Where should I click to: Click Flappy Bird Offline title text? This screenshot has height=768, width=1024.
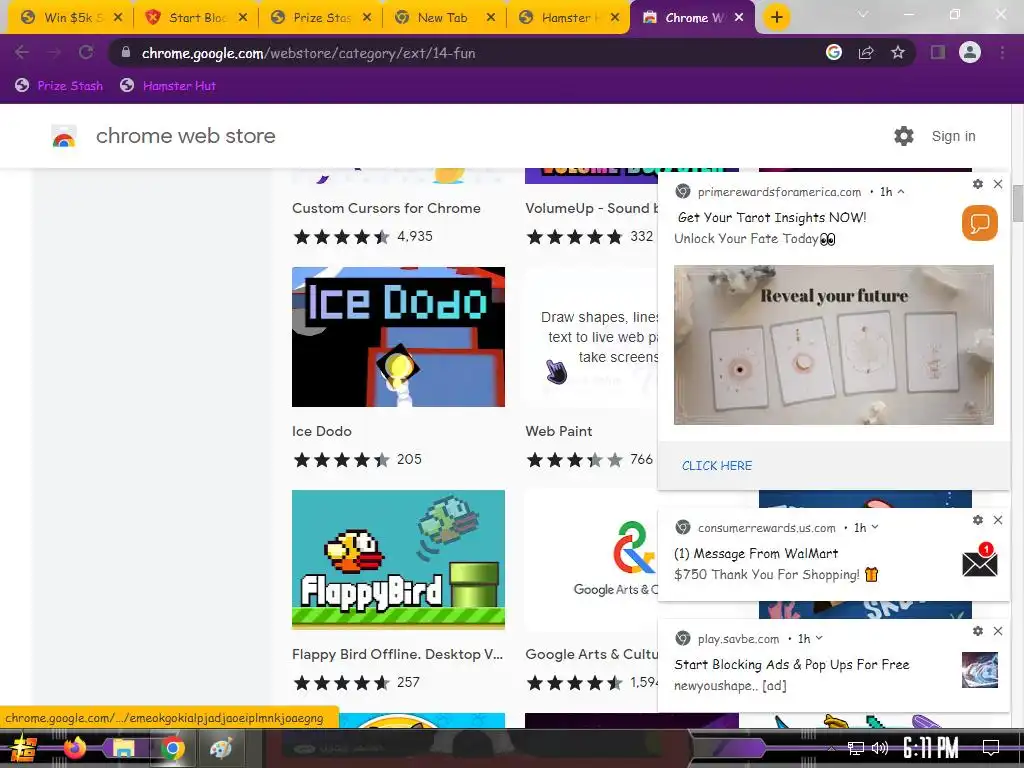coord(397,654)
